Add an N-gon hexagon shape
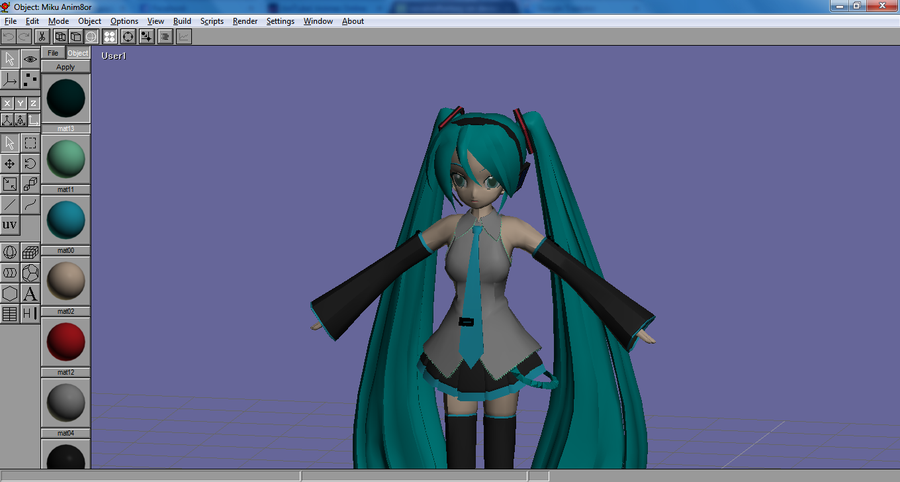Image resolution: width=900 pixels, height=482 pixels. [10, 294]
